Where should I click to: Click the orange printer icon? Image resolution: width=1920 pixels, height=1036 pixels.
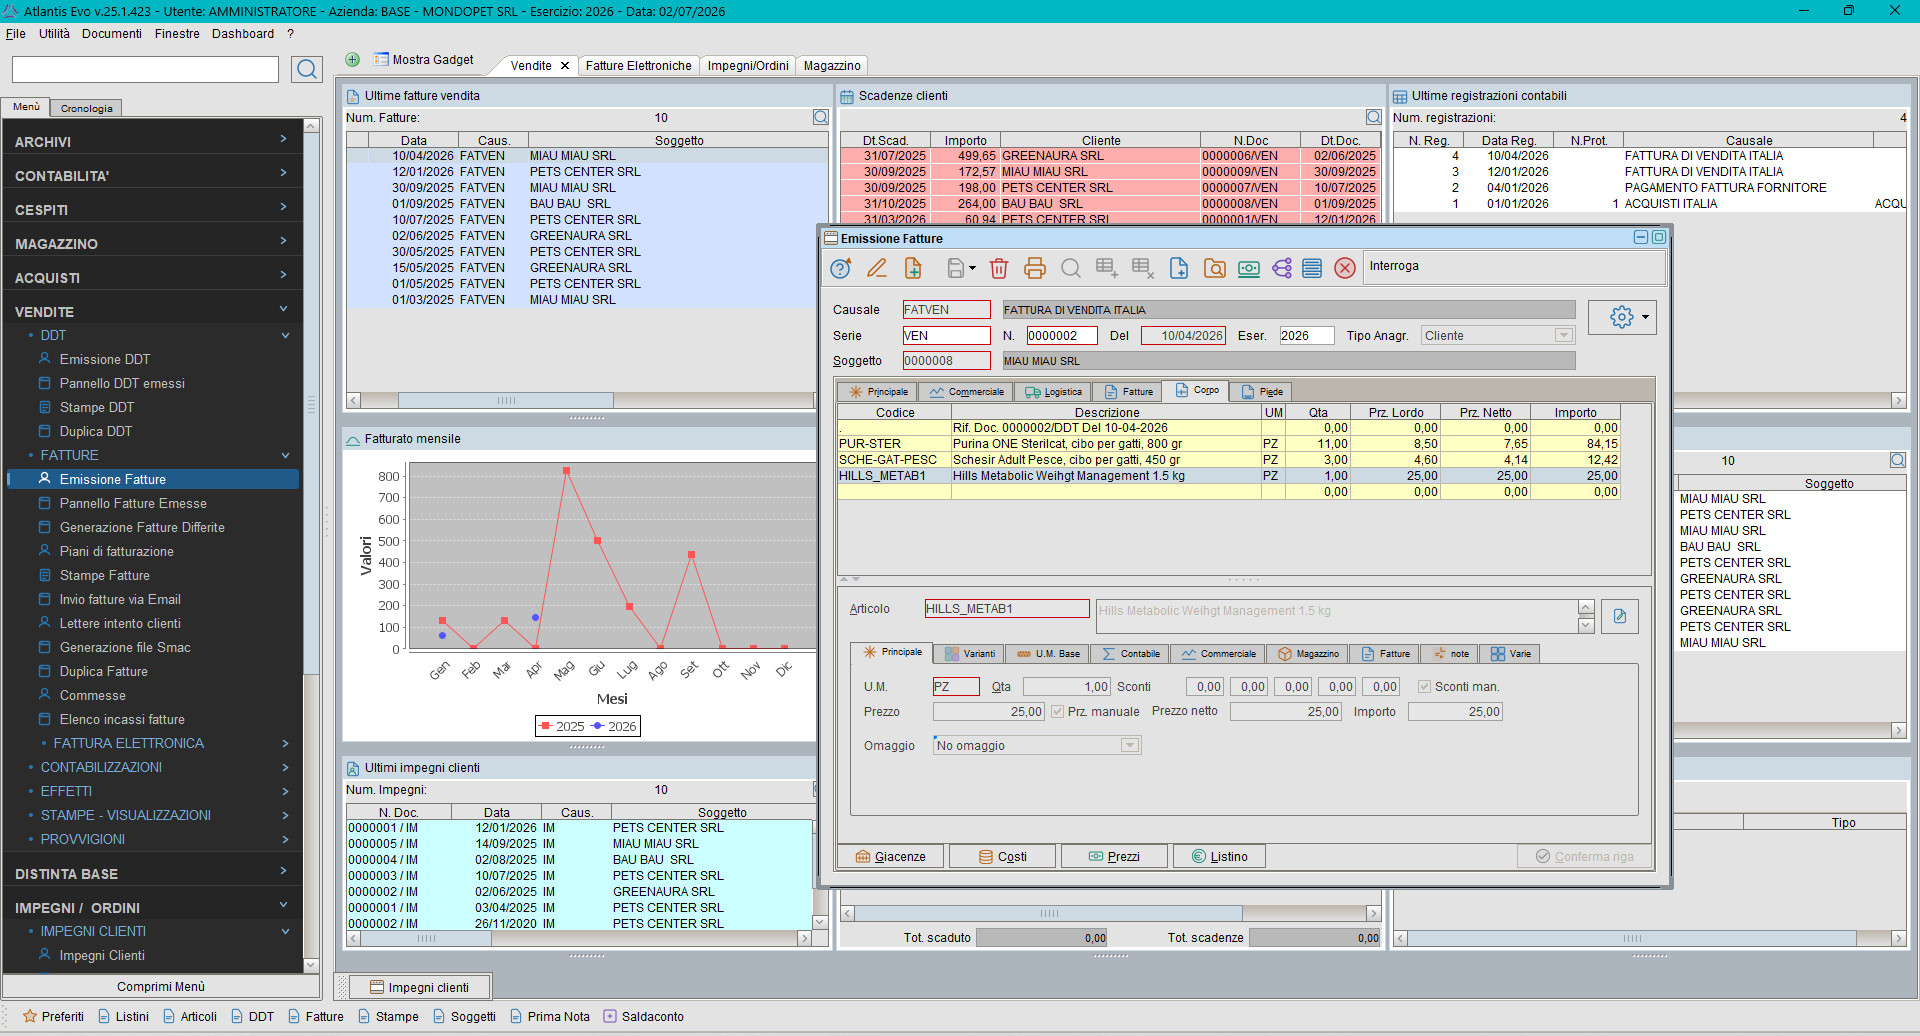[1034, 268]
